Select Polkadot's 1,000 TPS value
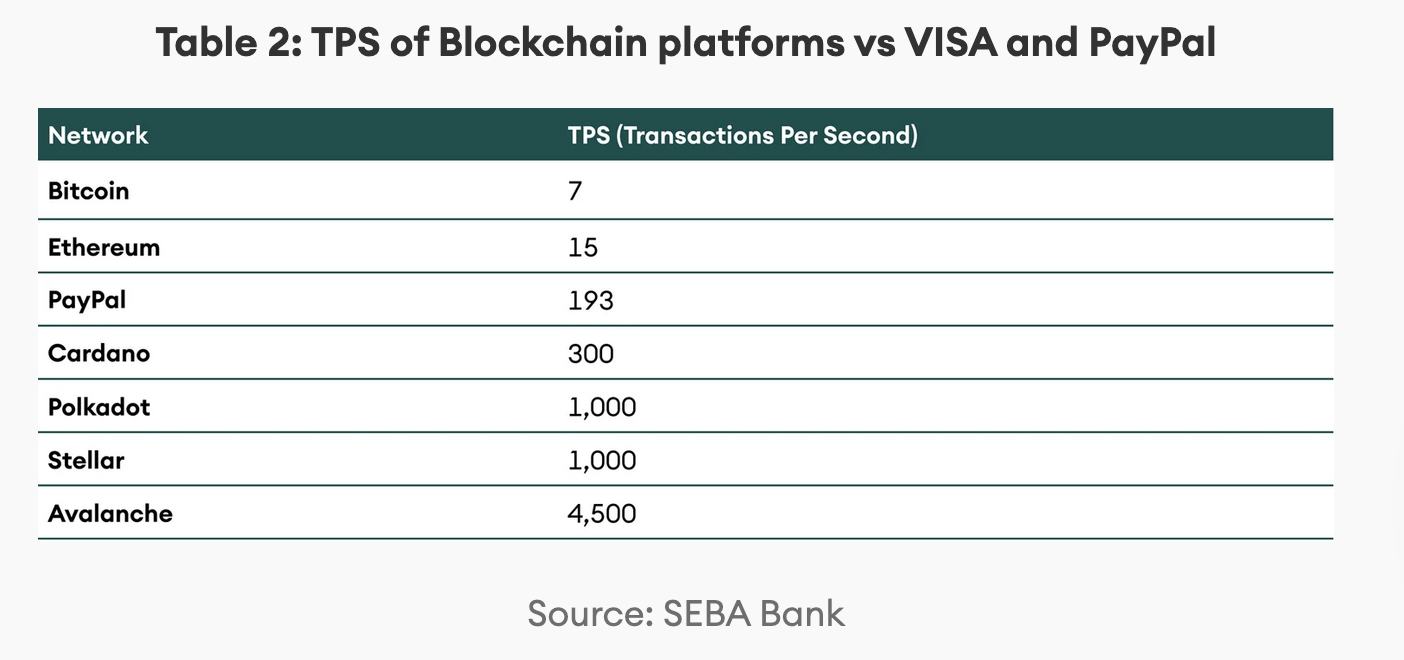 coord(602,407)
